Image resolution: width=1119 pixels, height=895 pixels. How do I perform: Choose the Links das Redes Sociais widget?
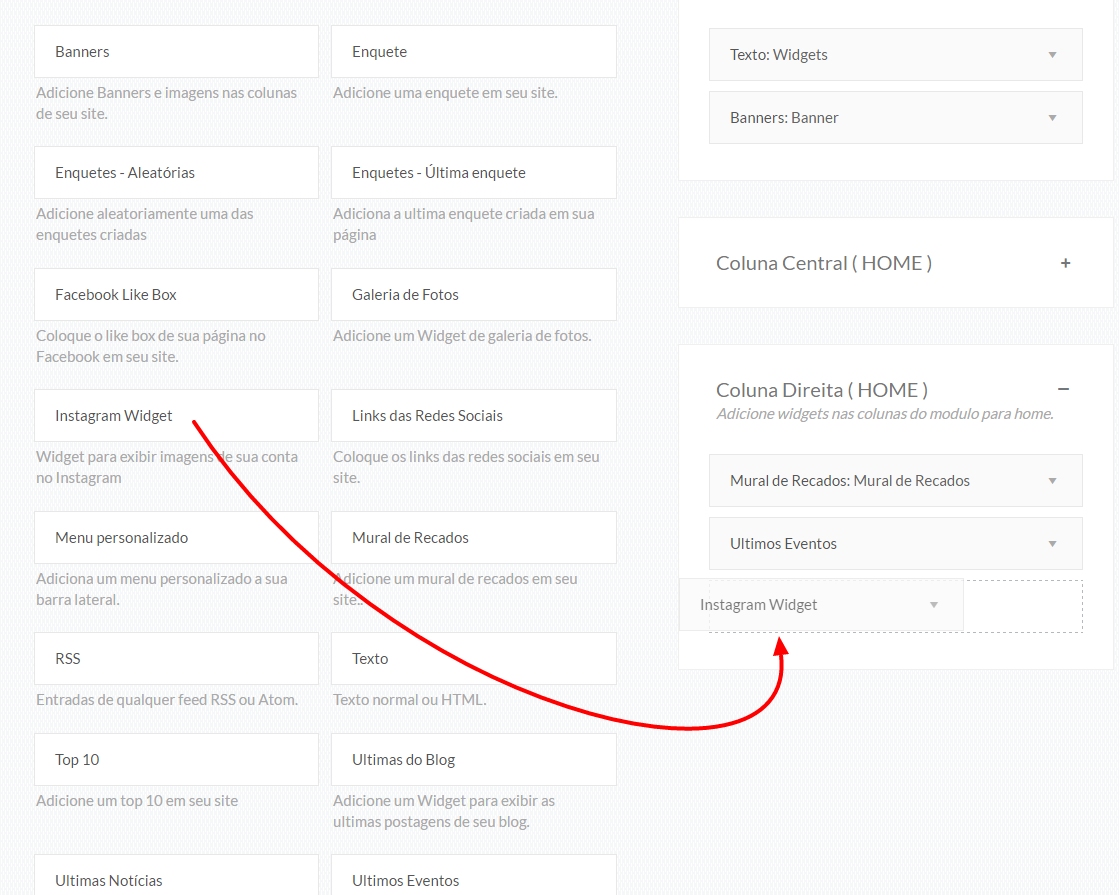pyautogui.click(x=473, y=416)
